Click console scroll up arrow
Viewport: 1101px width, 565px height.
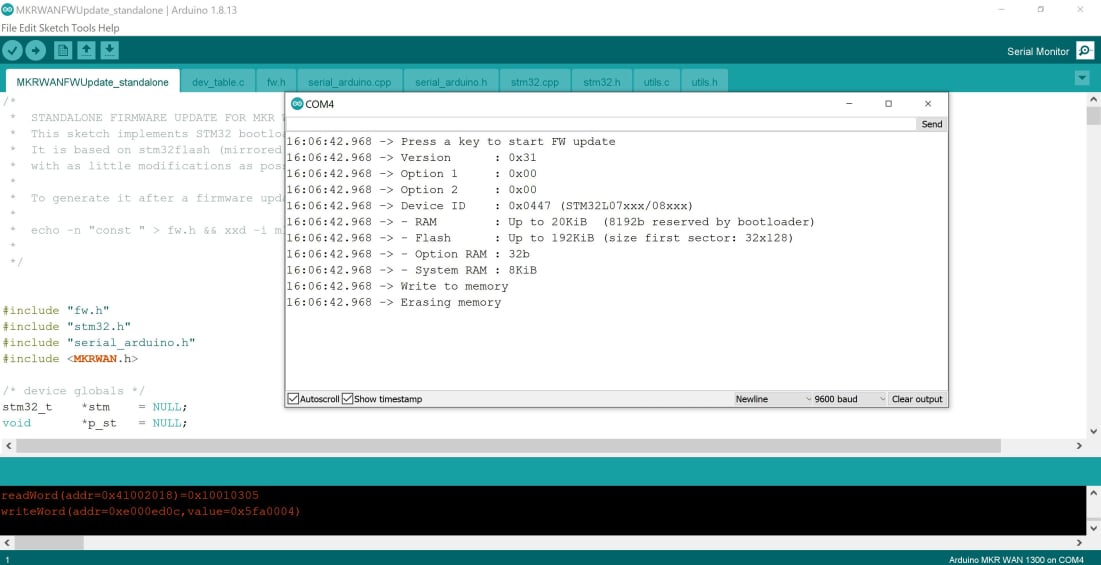(x=1093, y=493)
